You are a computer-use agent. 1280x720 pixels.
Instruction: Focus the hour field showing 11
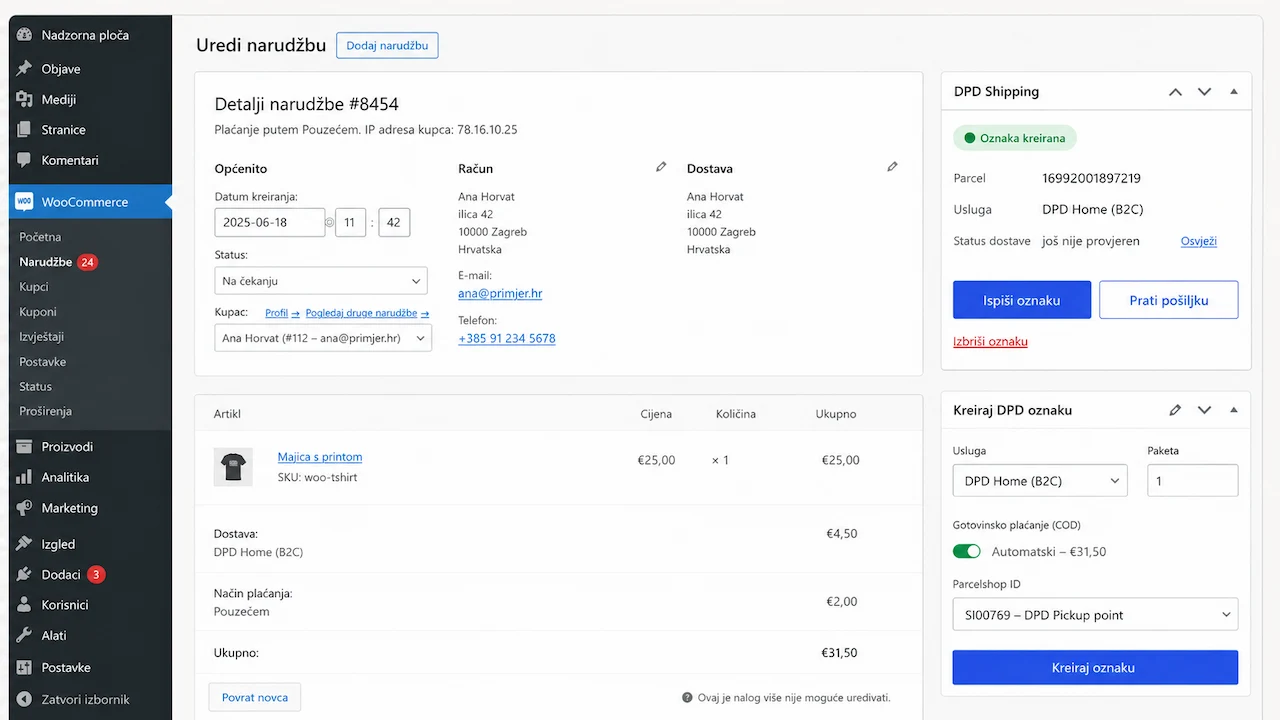(x=350, y=222)
